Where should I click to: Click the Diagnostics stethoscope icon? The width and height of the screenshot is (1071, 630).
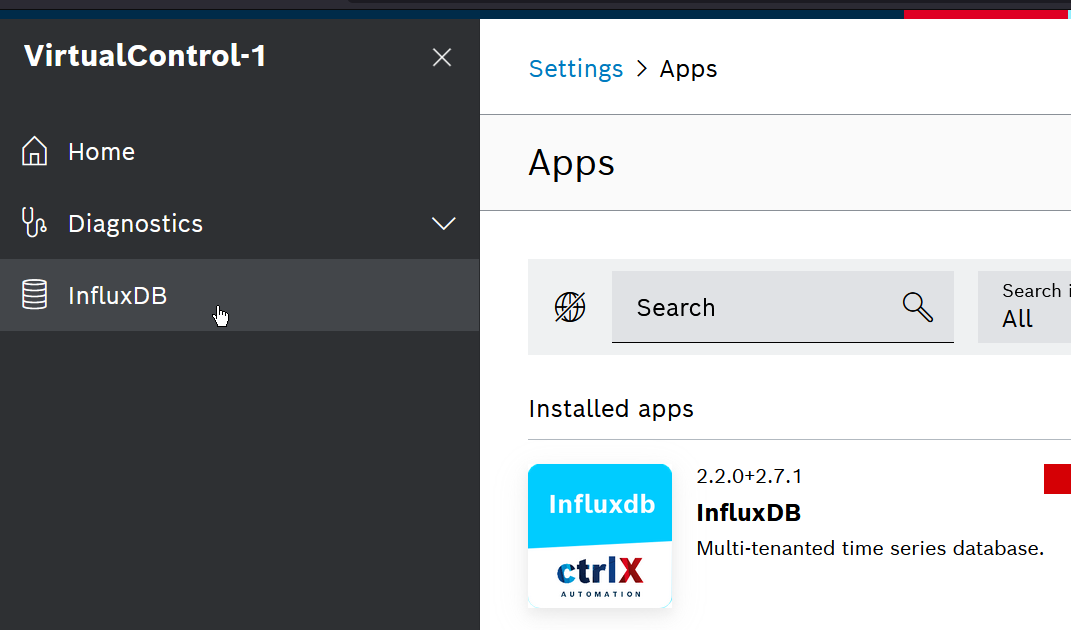click(34, 223)
